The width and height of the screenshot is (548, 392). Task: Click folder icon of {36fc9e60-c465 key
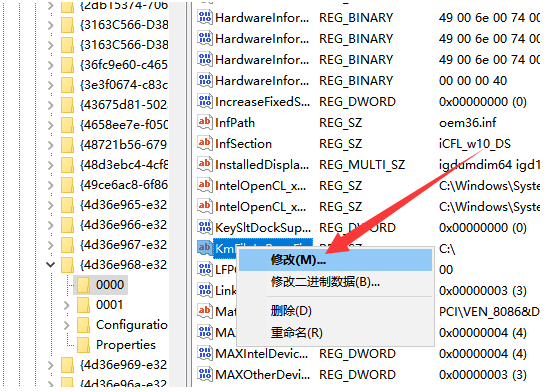tap(67, 65)
